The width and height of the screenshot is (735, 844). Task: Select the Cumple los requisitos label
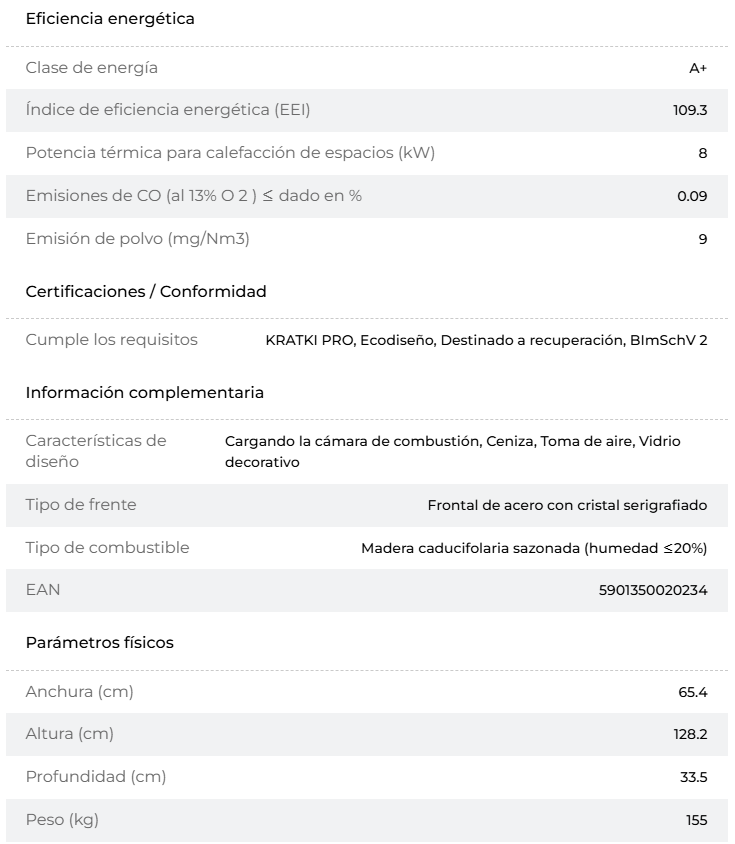(111, 340)
